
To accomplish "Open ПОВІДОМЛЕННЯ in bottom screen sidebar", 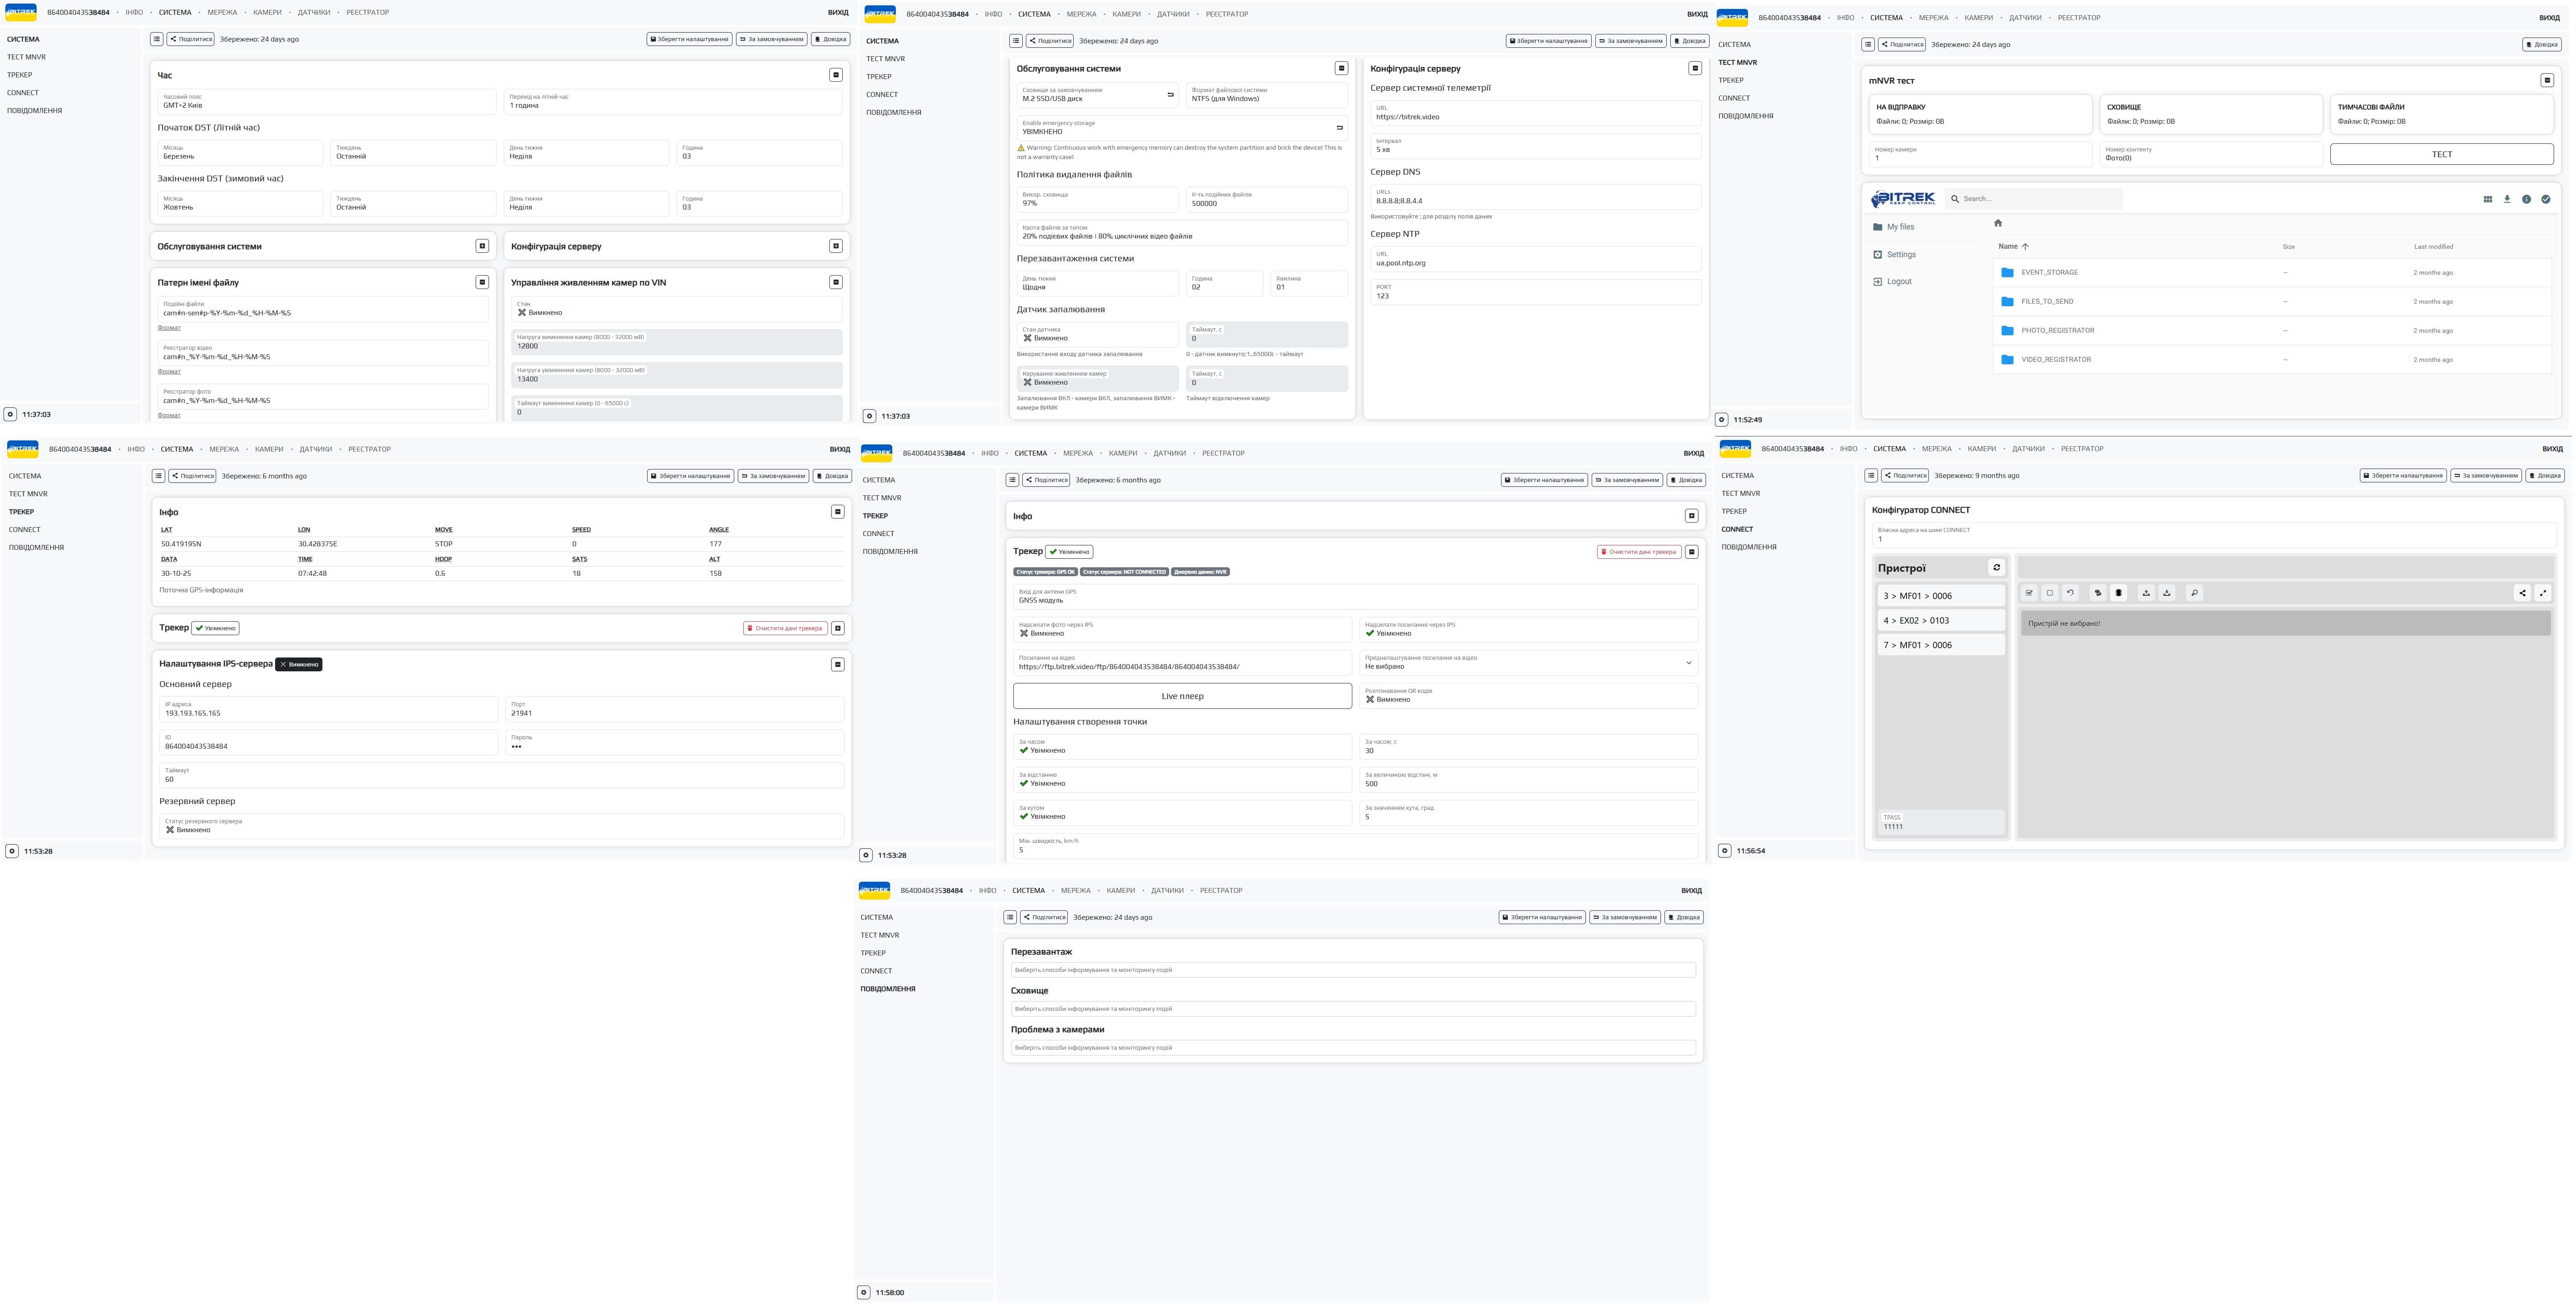I will (887, 989).
